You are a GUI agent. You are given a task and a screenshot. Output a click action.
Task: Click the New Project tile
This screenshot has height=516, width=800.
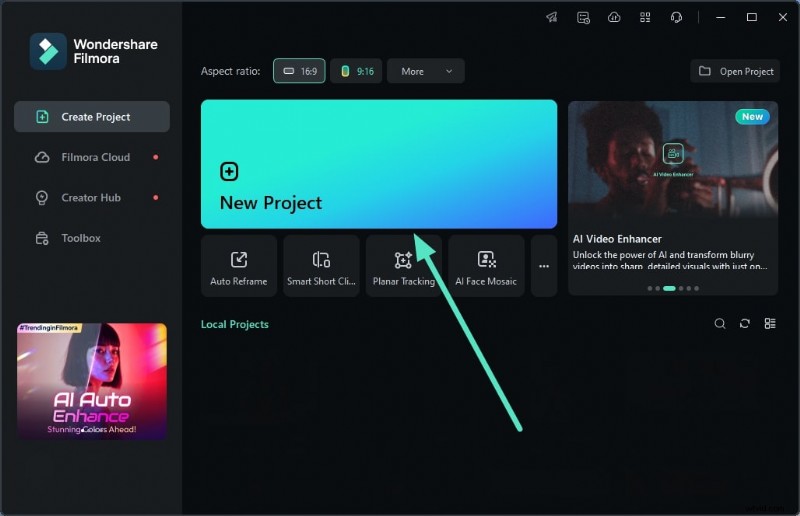(378, 164)
